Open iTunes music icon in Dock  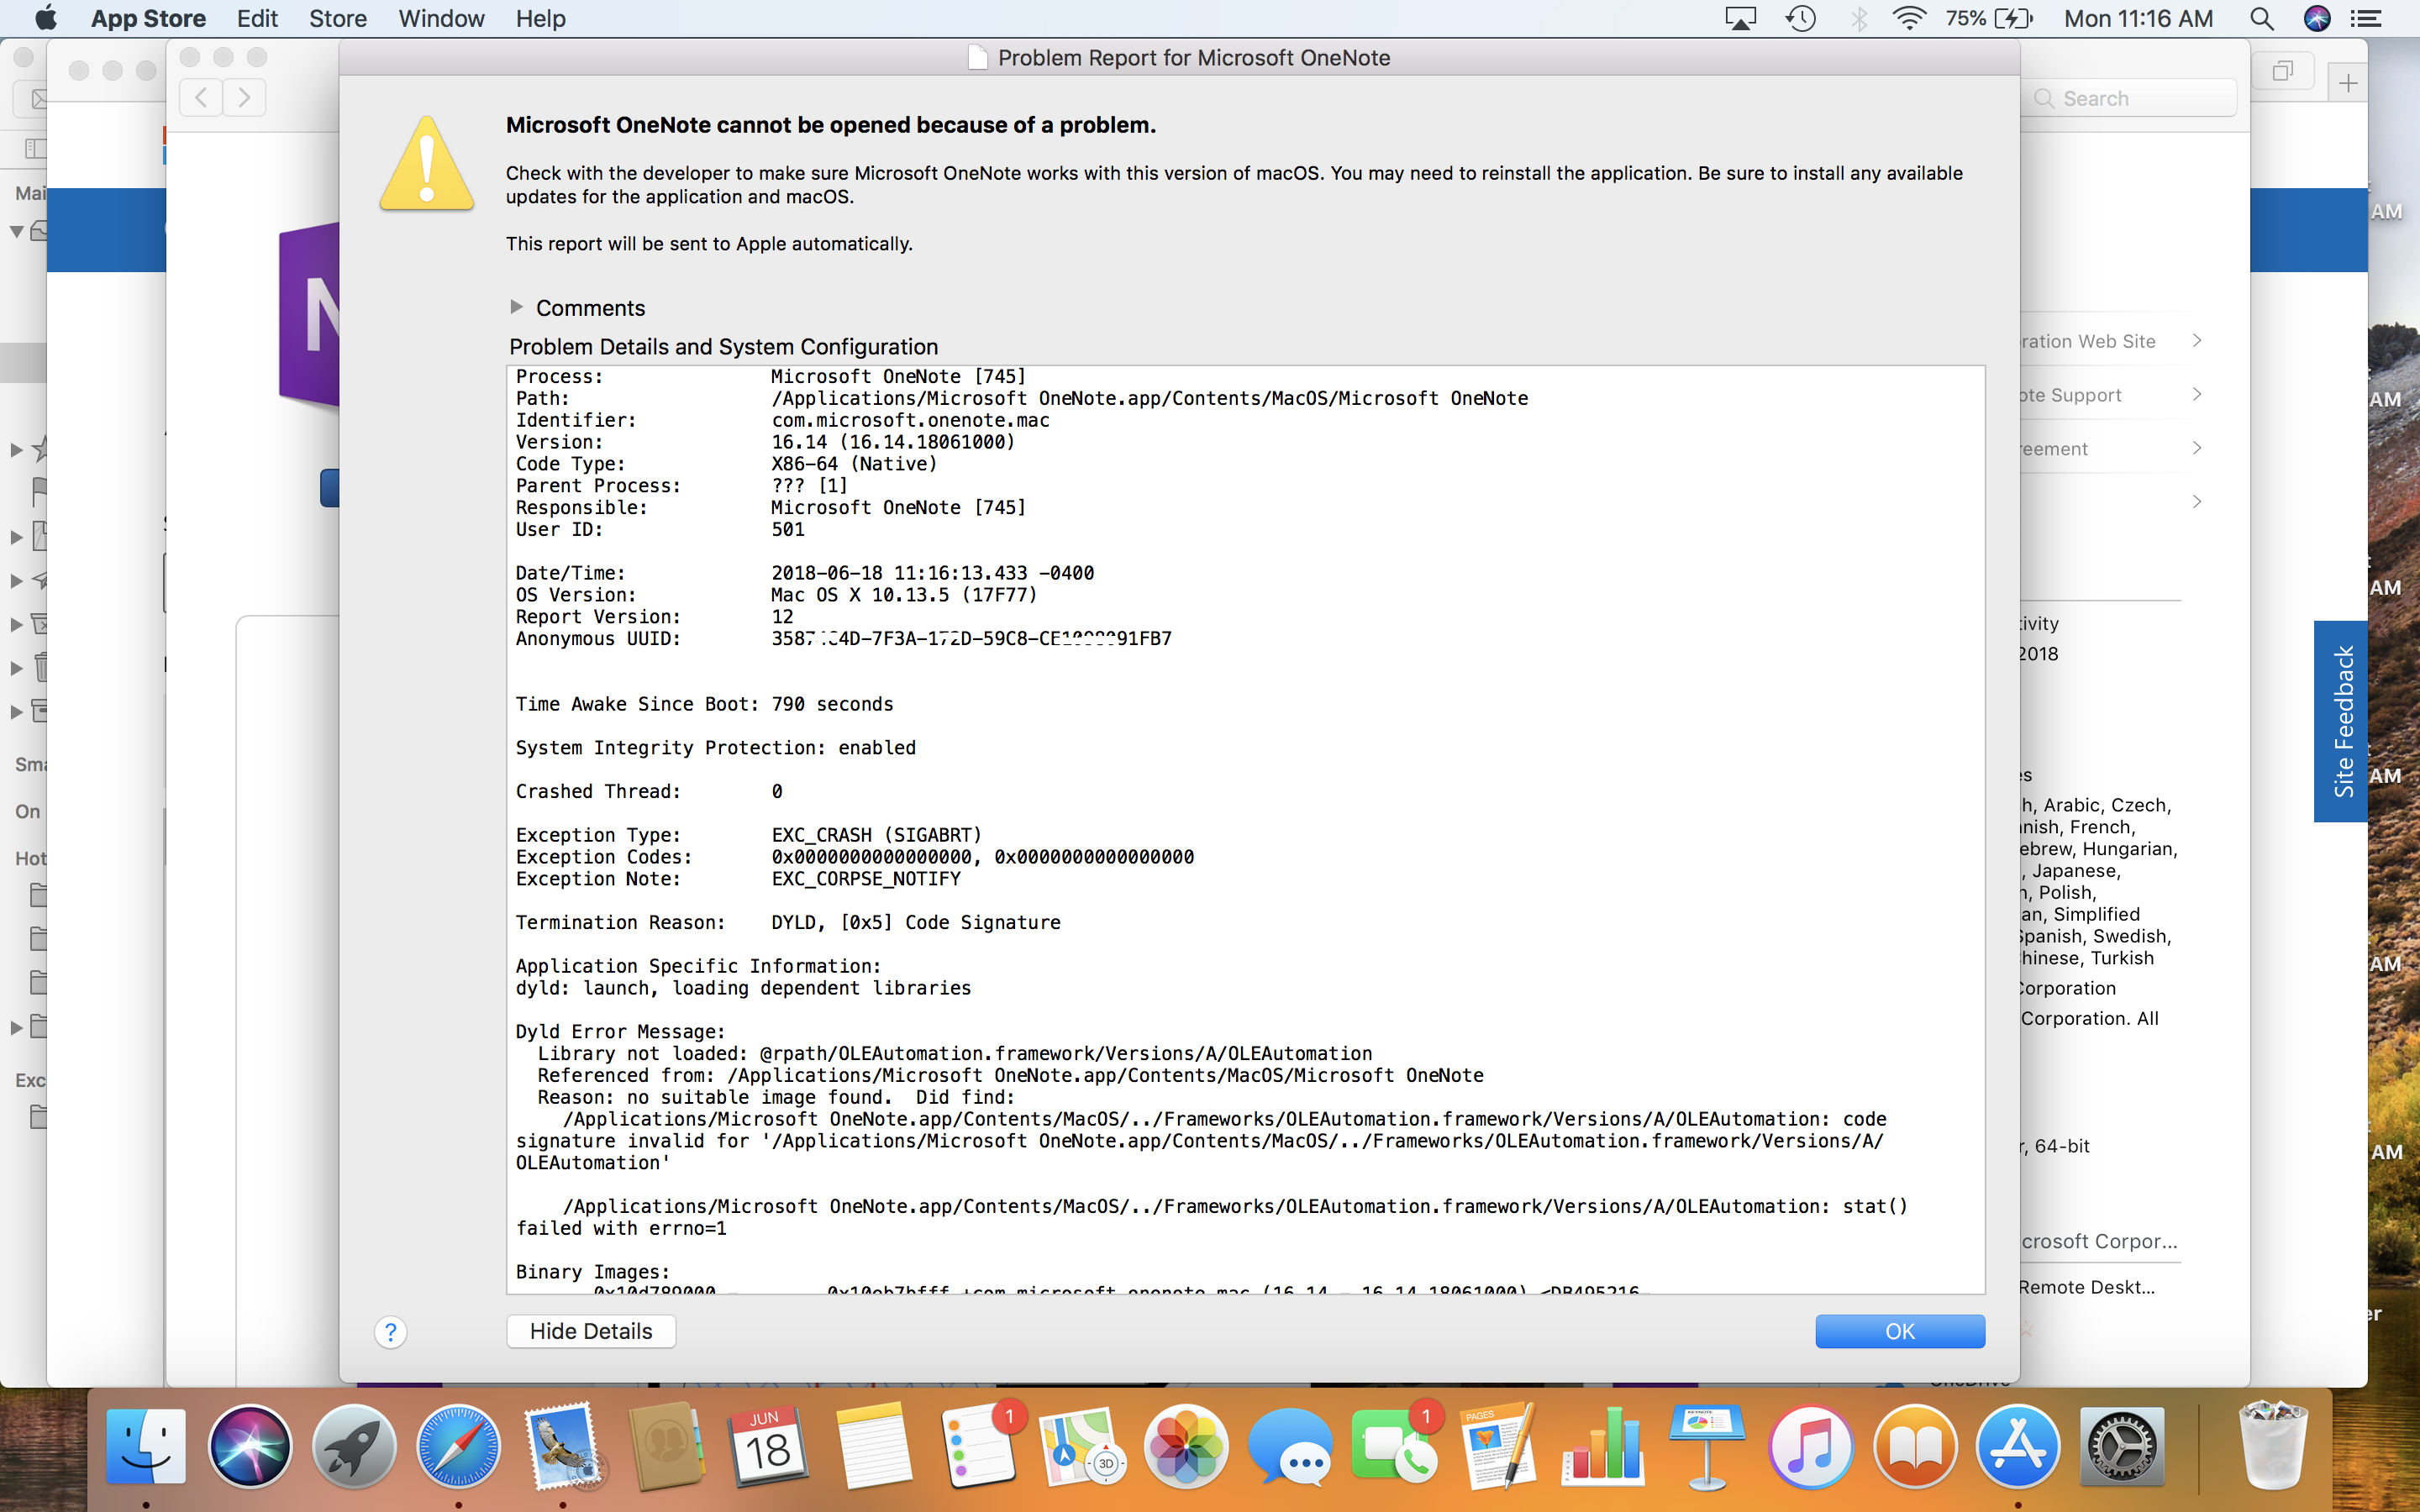1810,1447
